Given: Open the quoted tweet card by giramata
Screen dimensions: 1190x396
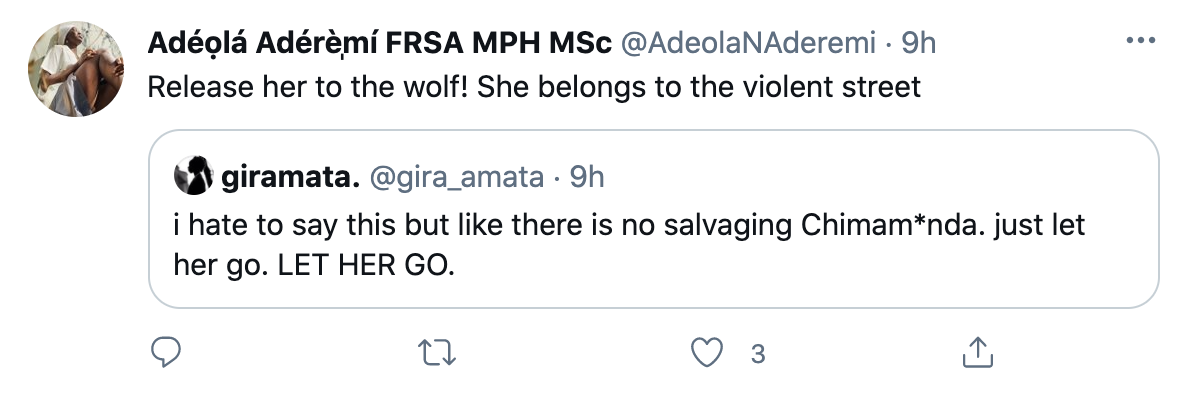Looking at the screenshot, I should pos(653,219).
